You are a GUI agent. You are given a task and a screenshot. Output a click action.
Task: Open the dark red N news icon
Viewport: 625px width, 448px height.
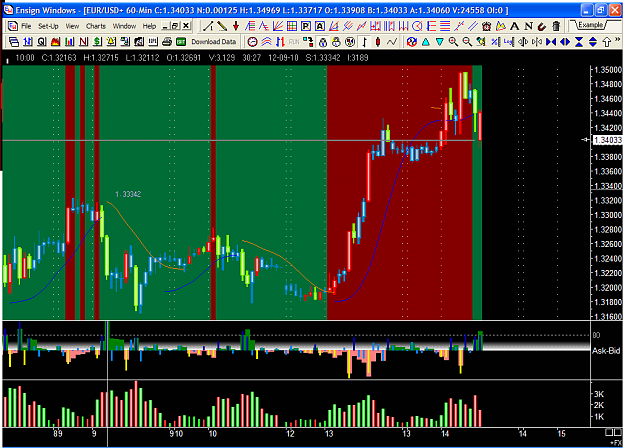click(83, 42)
